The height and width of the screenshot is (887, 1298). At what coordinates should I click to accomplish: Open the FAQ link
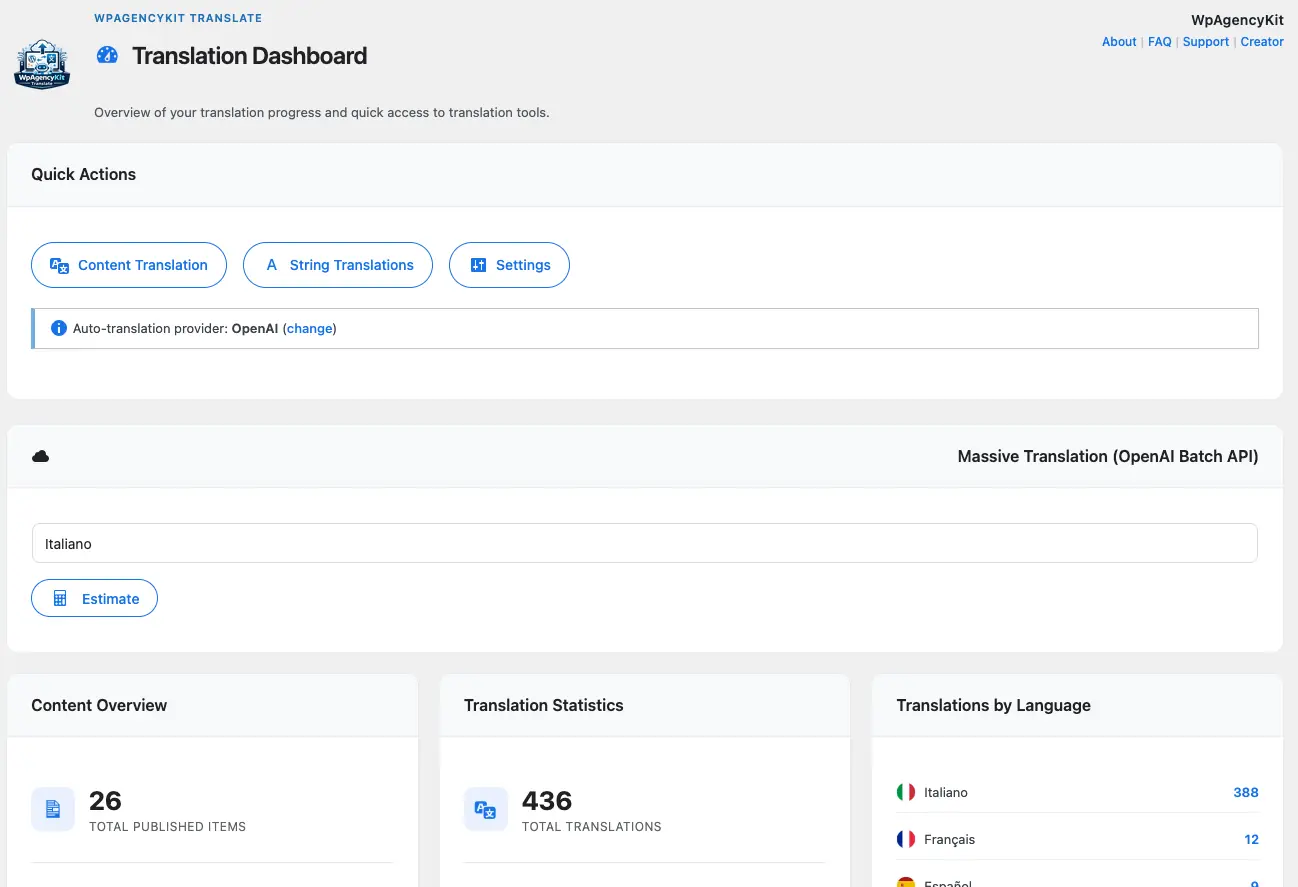1160,42
